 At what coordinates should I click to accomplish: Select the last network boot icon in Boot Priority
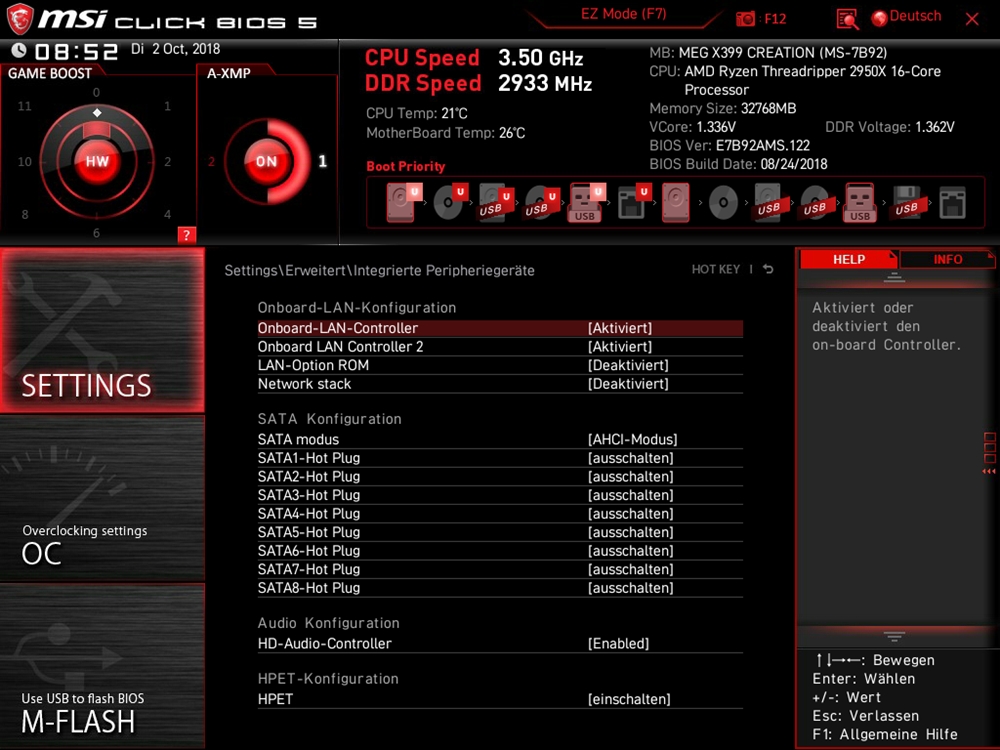point(953,203)
